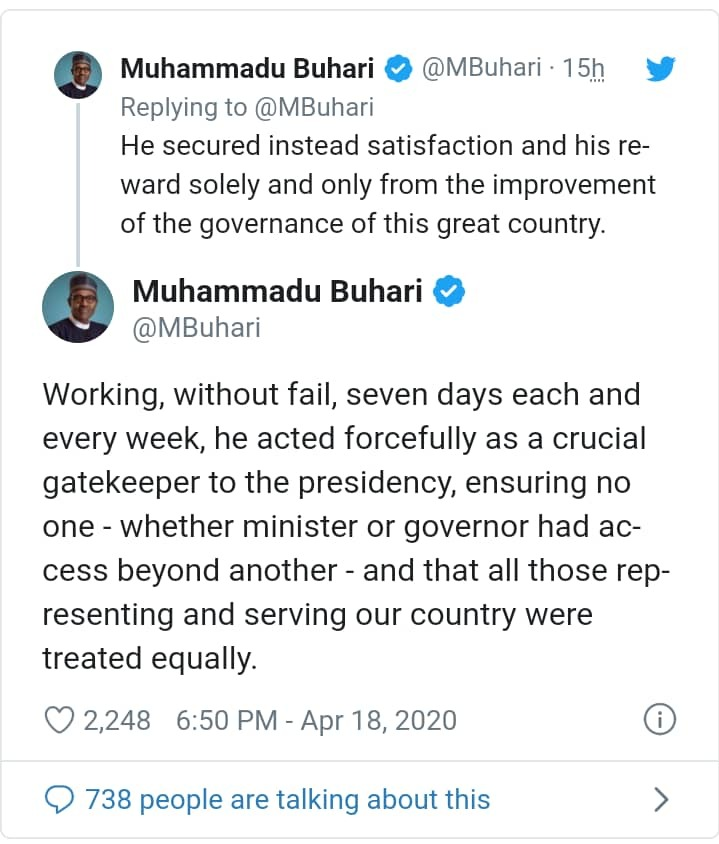The width and height of the screenshot is (719, 844).
Task: Click the 2,248 likes count
Action: (117, 720)
